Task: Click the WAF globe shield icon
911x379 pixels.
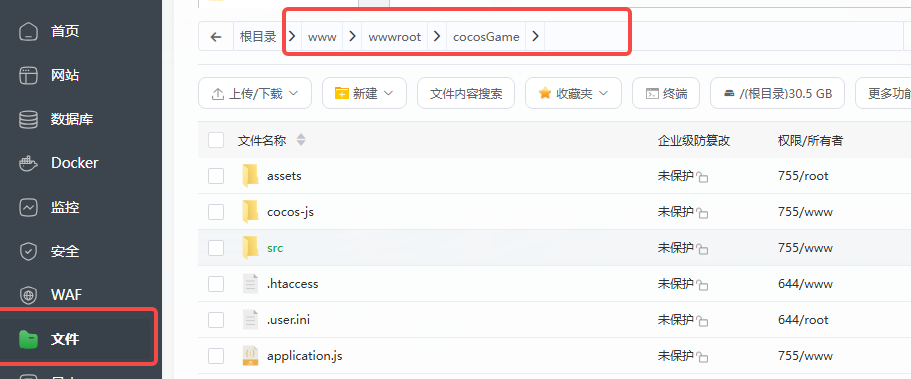Action: 28,295
